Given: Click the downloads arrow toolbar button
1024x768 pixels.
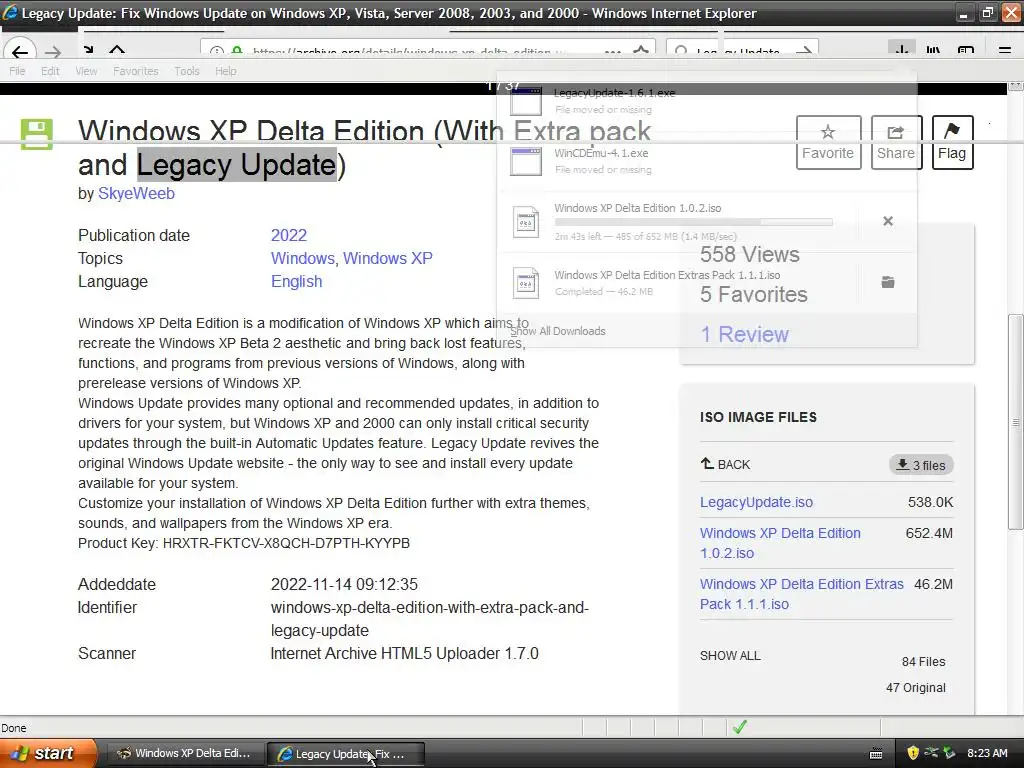Looking at the screenshot, I should pos(901,50).
